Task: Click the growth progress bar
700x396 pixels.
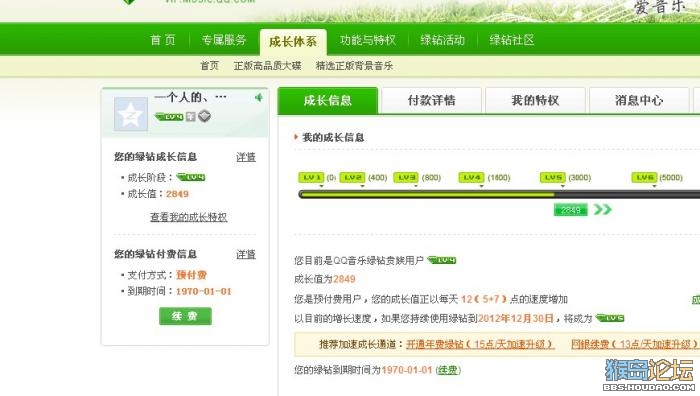Action: (x=499, y=195)
